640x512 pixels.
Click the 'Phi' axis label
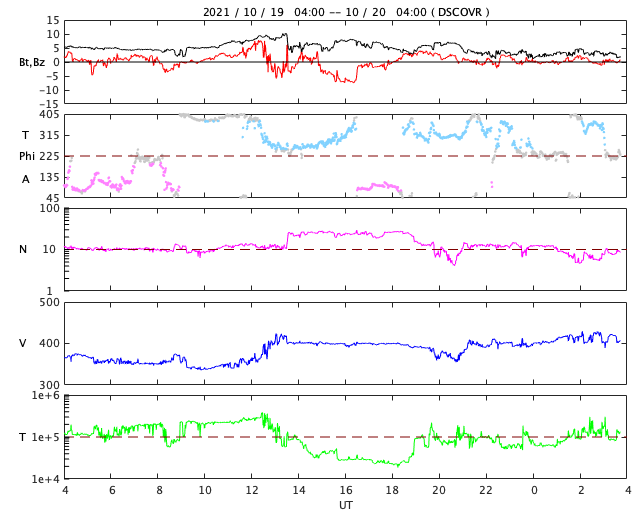point(27,156)
